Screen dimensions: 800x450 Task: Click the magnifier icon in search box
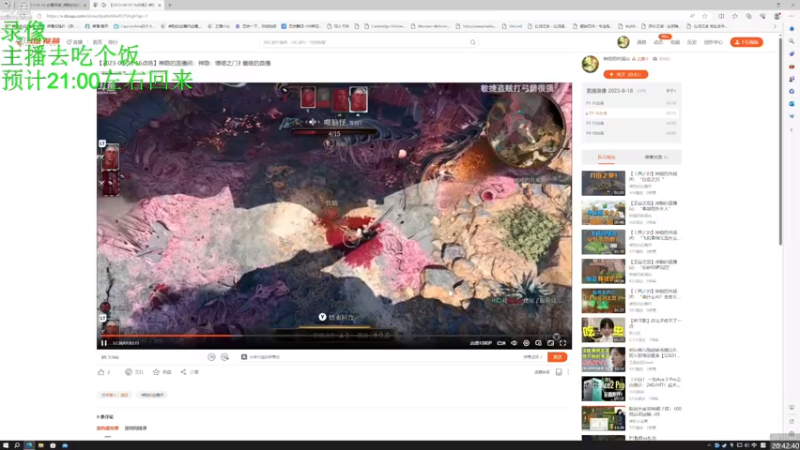473,42
